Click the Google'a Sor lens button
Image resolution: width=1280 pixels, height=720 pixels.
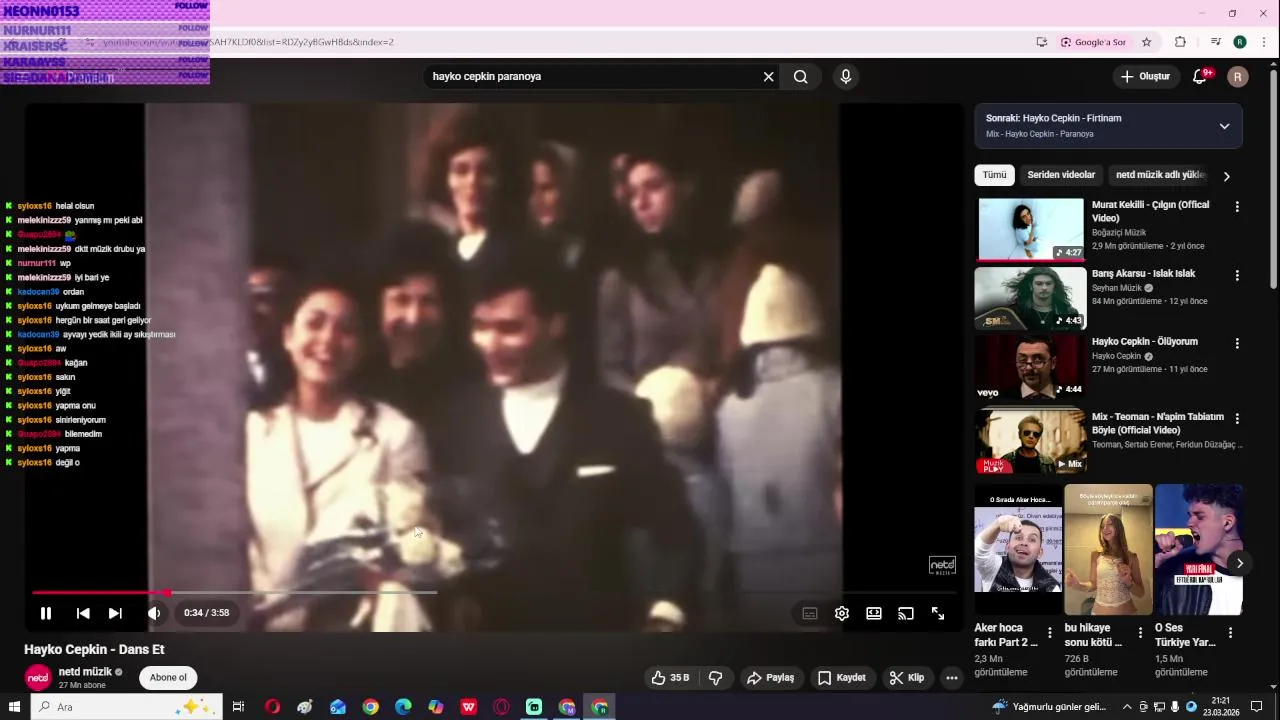point(1093,42)
